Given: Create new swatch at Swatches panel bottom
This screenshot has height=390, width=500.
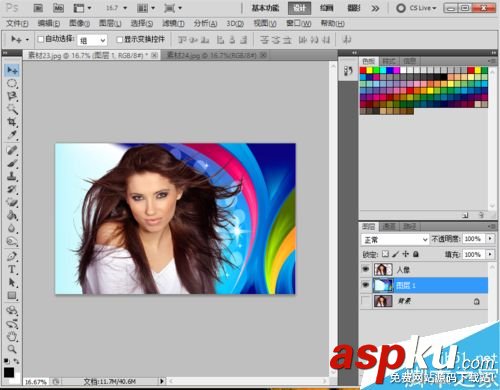Looking at the screenshot, I should (x=465, y=215).
